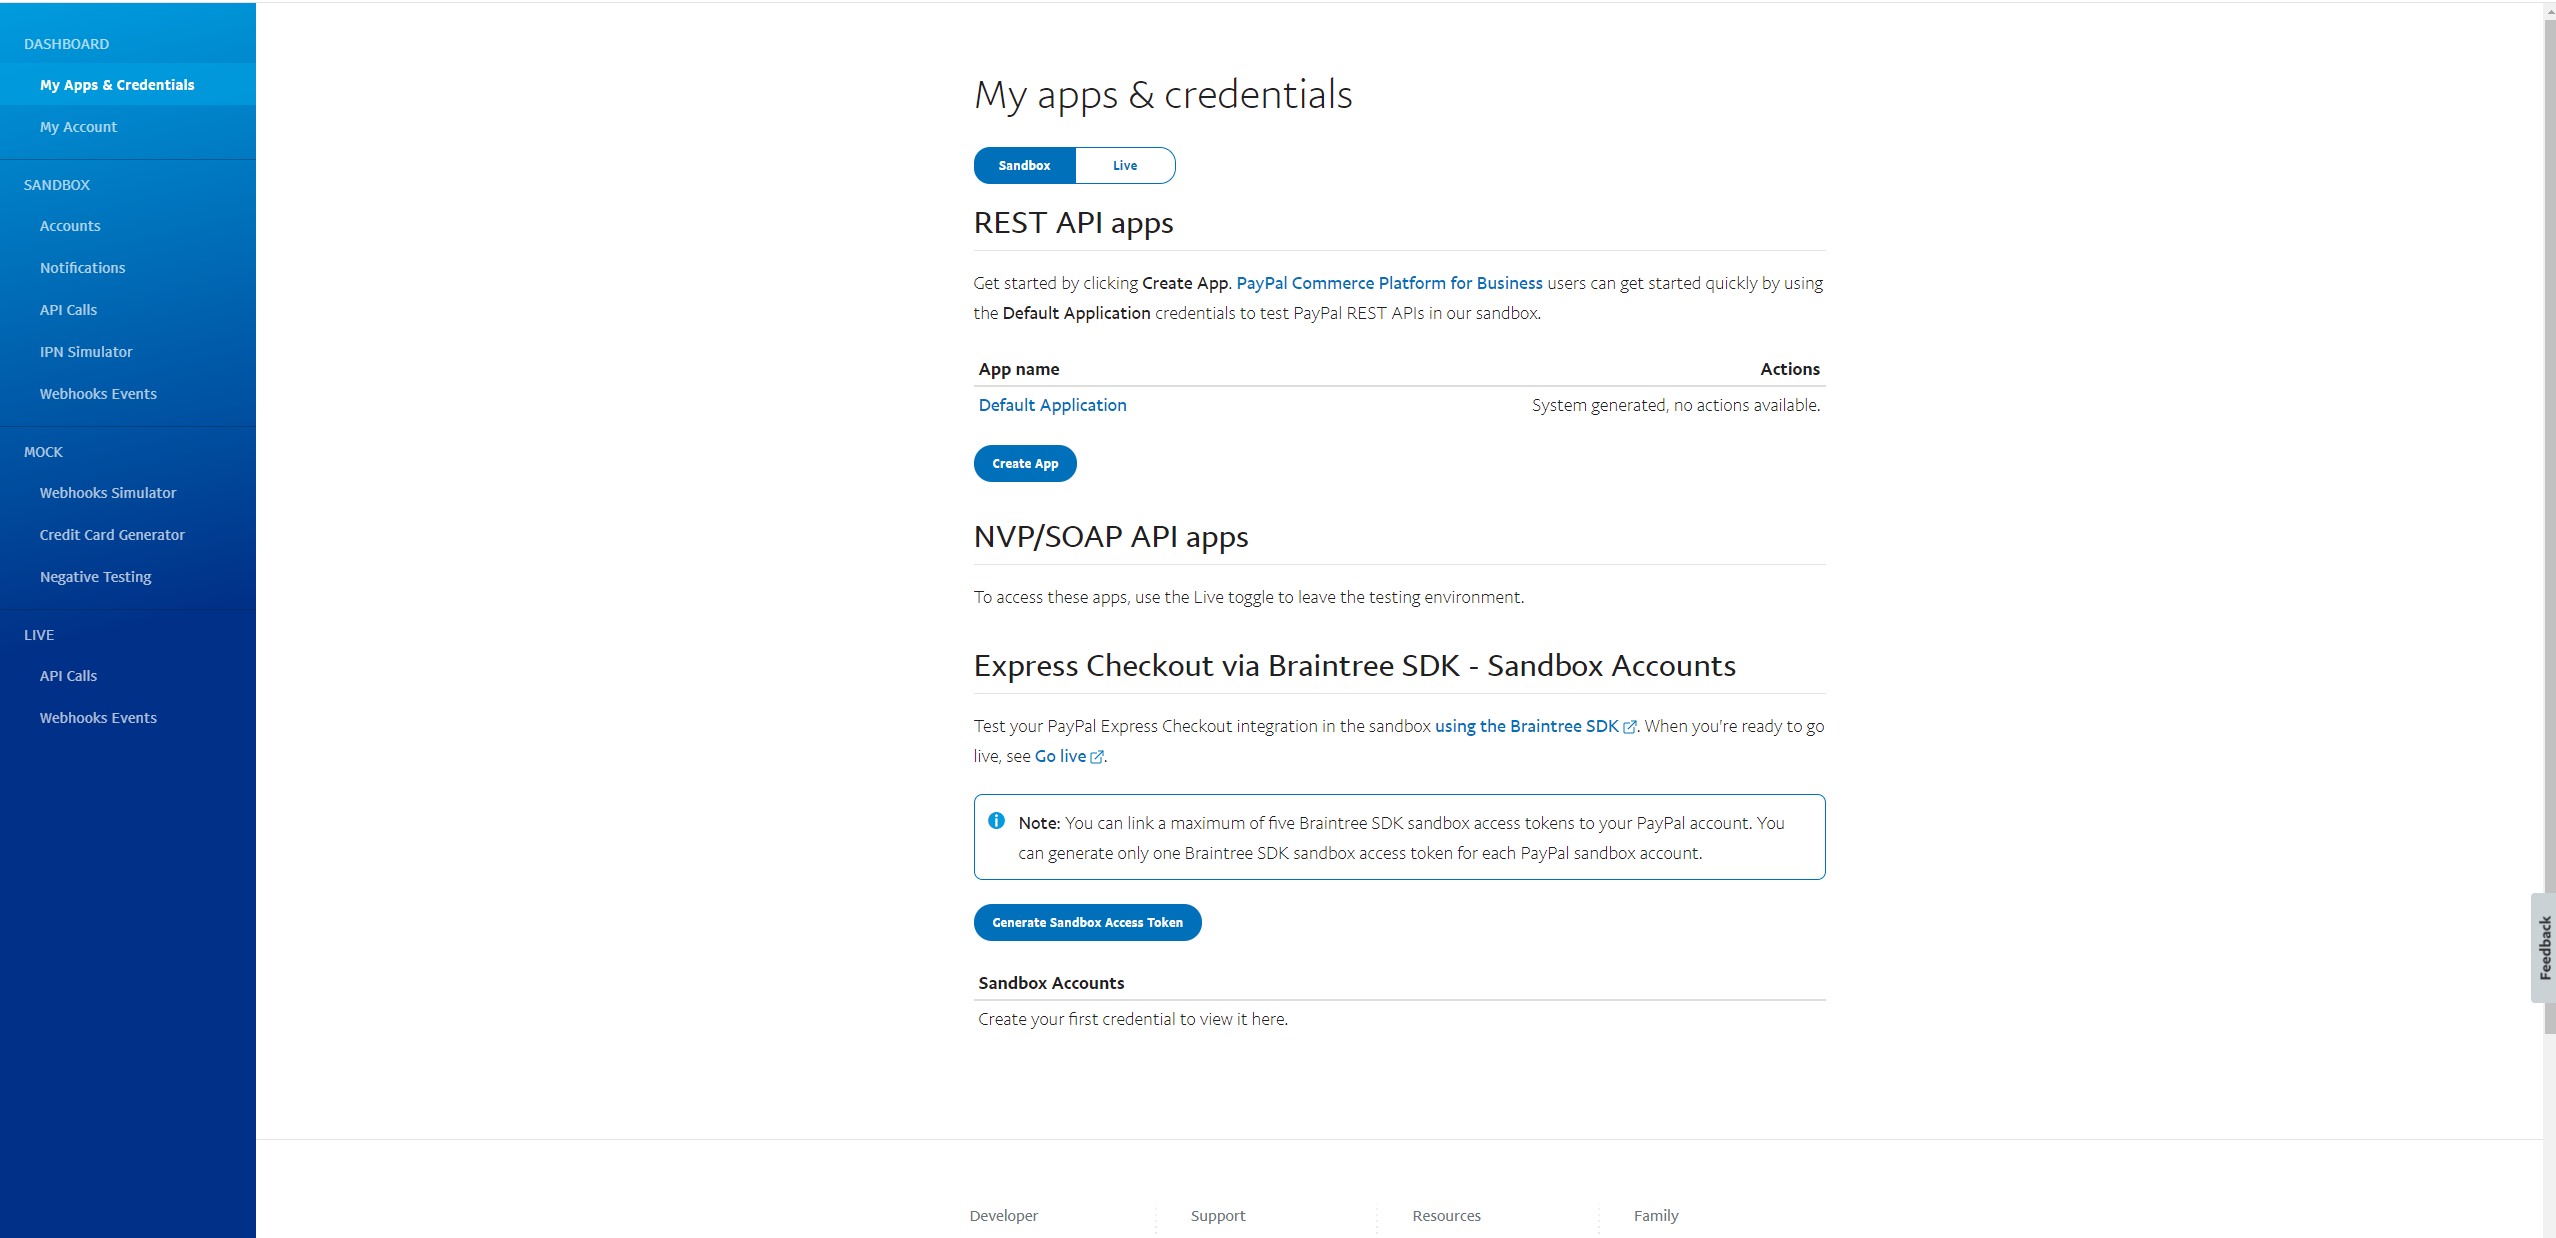Select Negative Testing in the sidebar
2556x1238 pixels.
[x=95, y=576]
